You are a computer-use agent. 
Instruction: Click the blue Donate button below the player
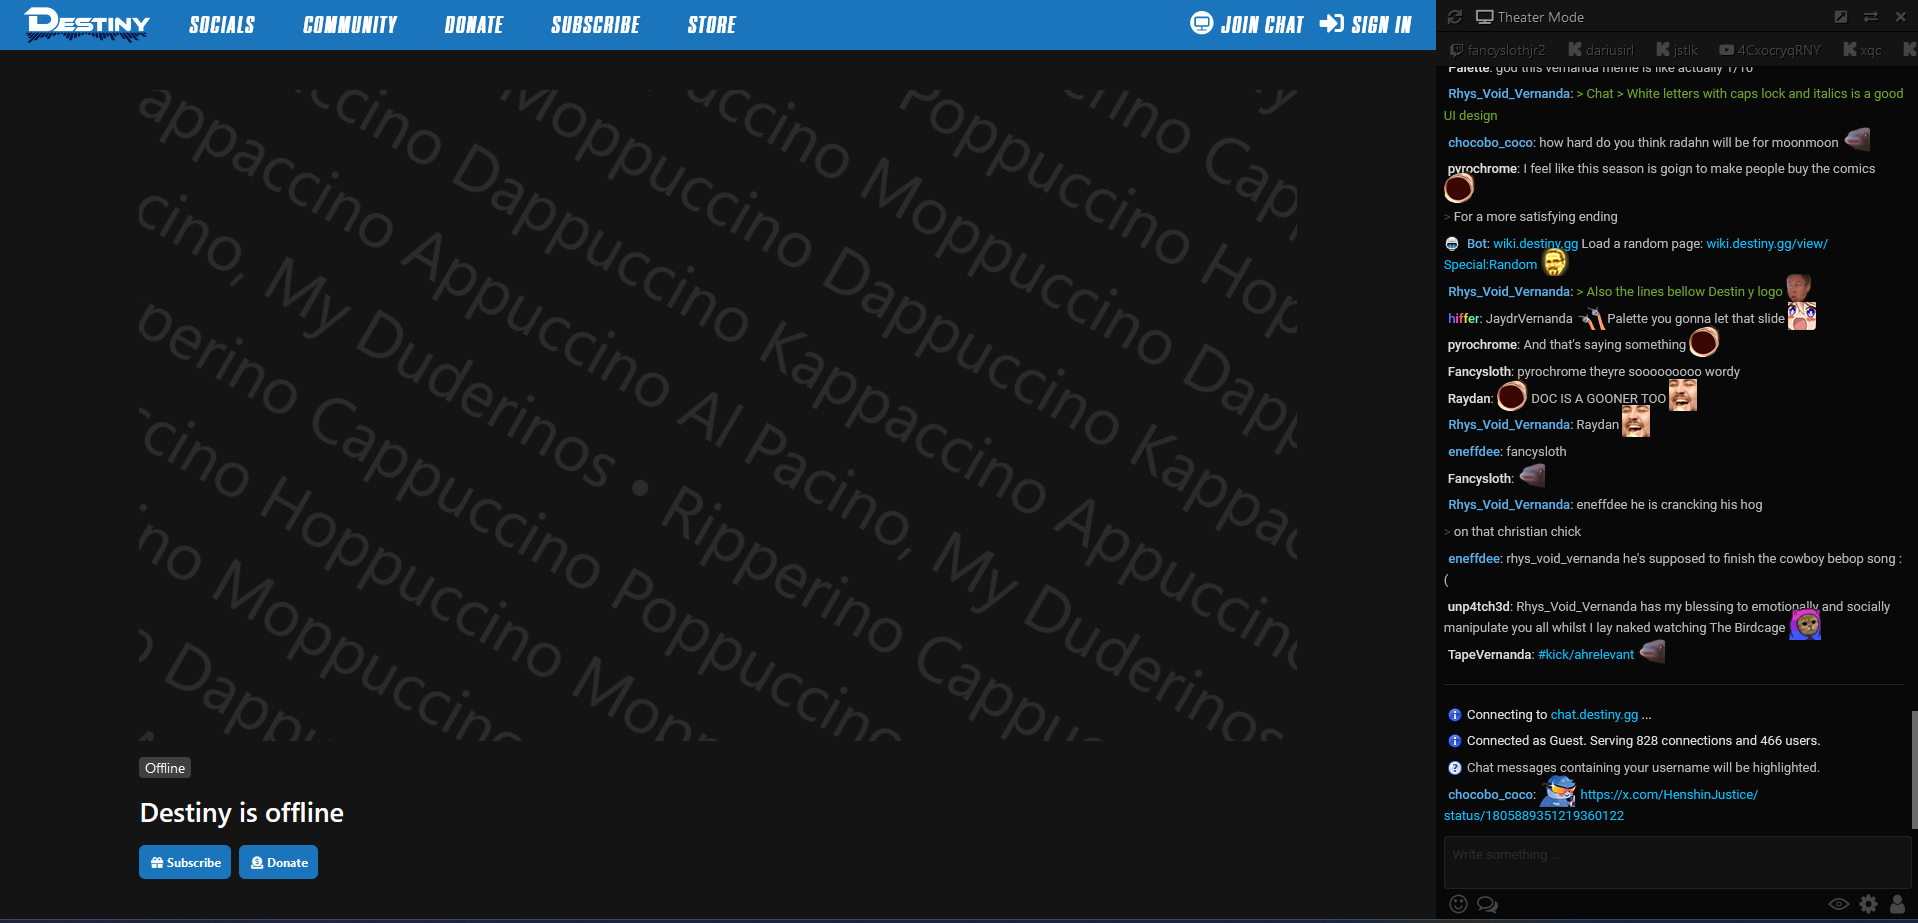pos(278,862)
